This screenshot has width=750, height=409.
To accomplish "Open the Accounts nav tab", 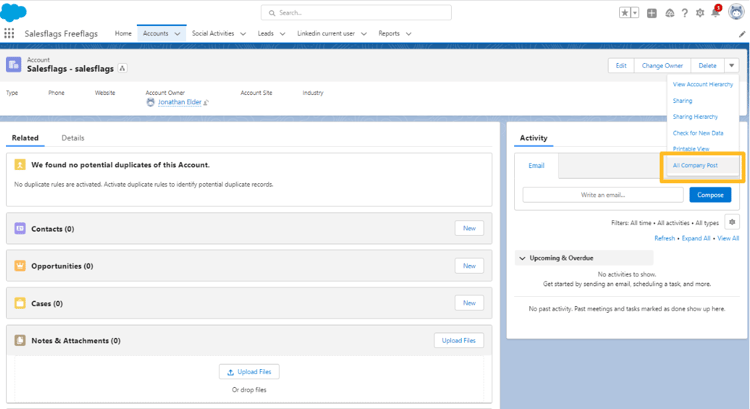I will point(155,33).
